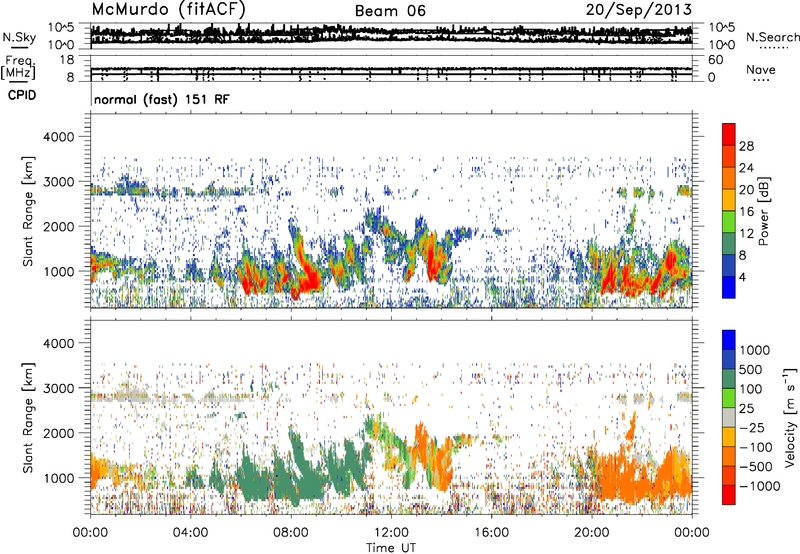The image size is (800, 554).
Task: Click the '100' tick on Velocity colorbar
Action: (x=751, y=389)
